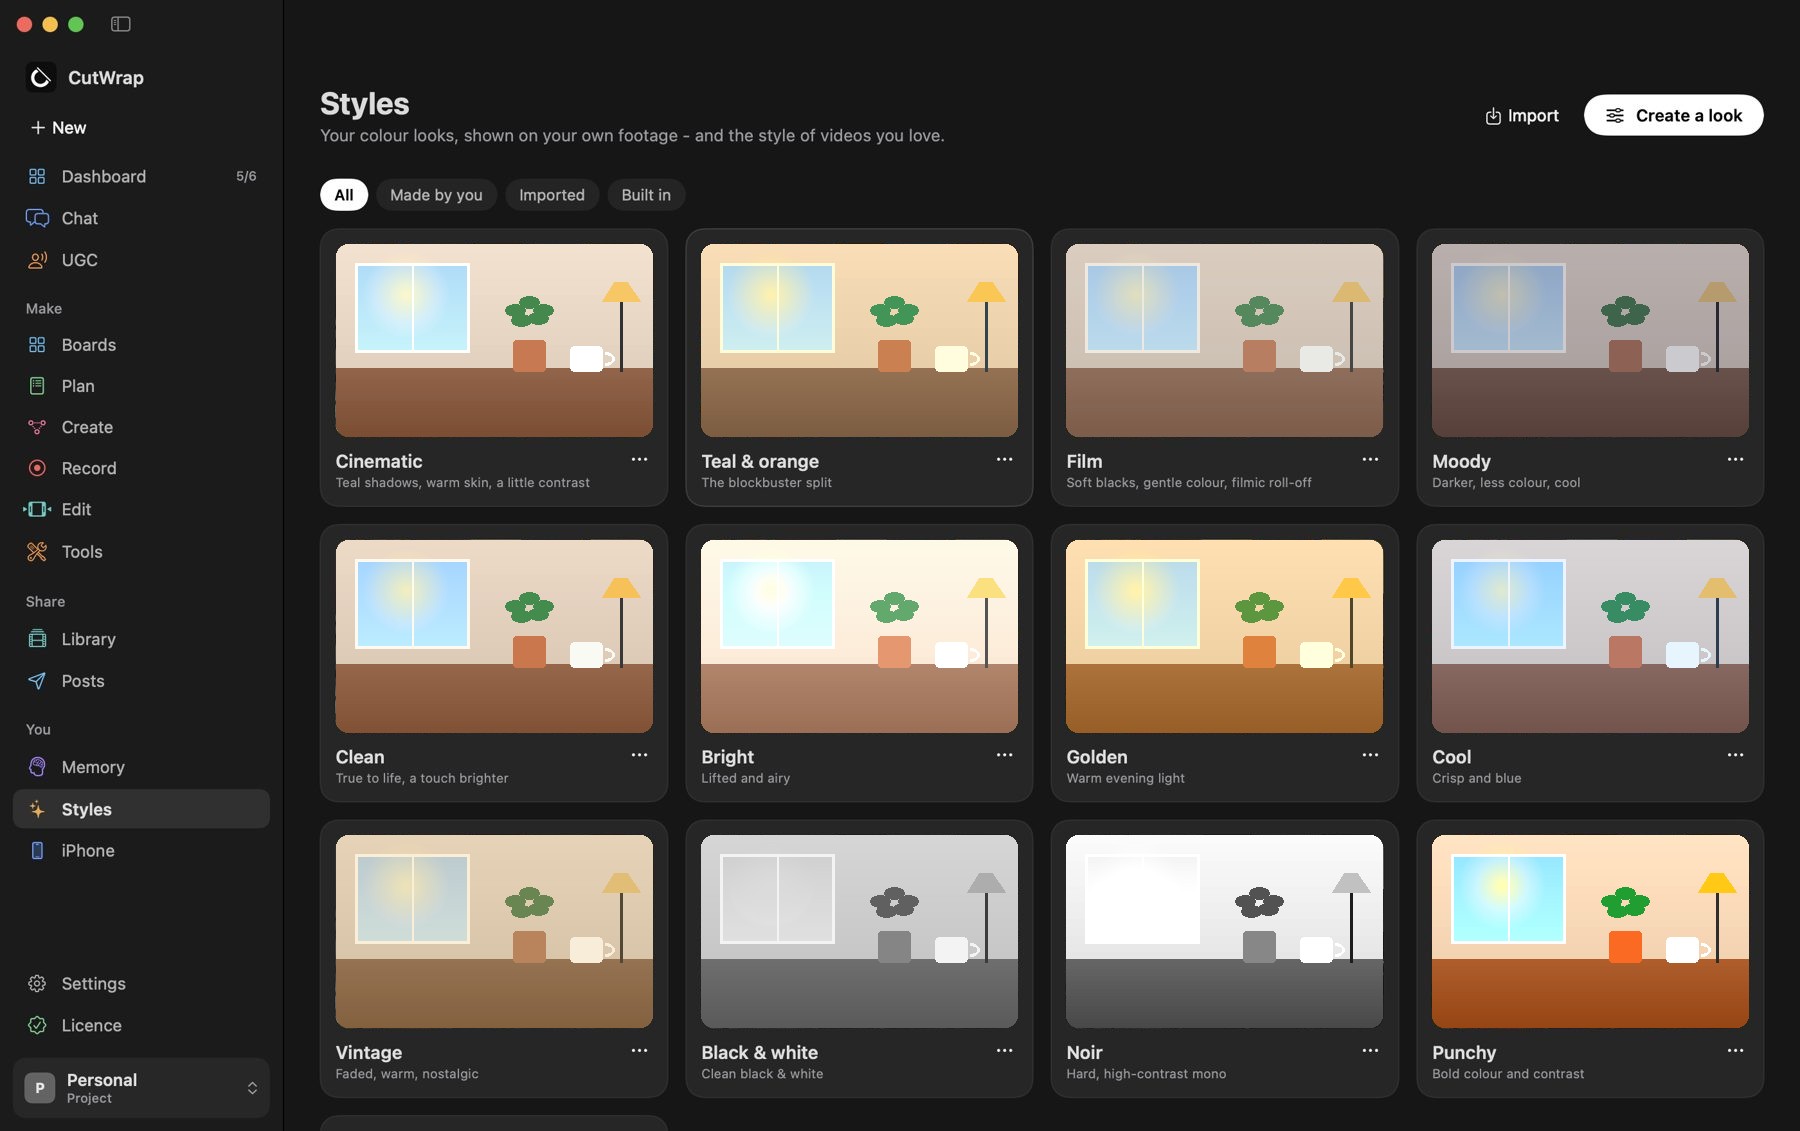Open the Golden style options menu
Viewport: 1800px width, 1131px height.
pos(1370,755)
